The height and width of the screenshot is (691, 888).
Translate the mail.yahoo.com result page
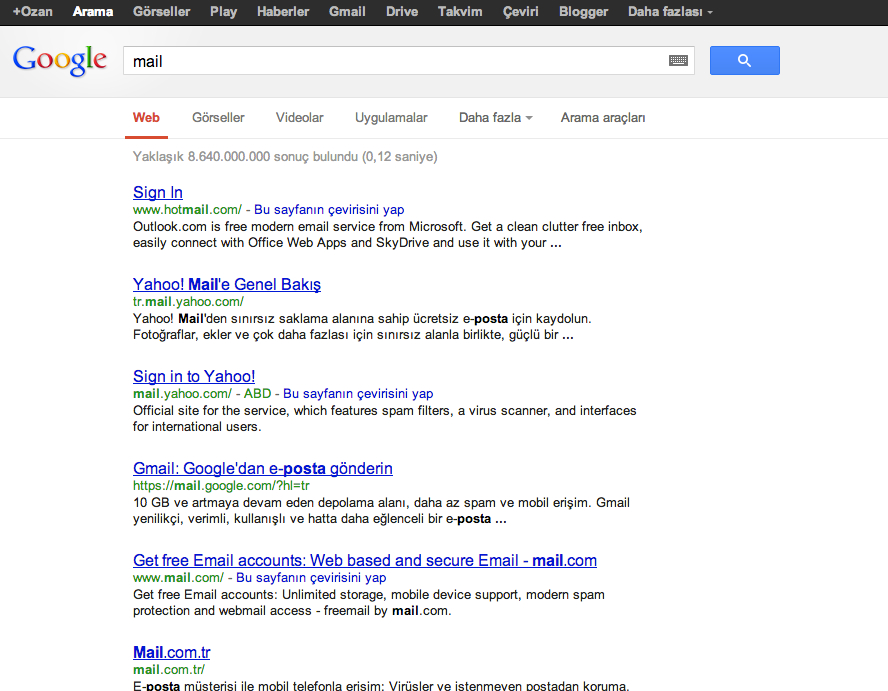coord(358,394)
